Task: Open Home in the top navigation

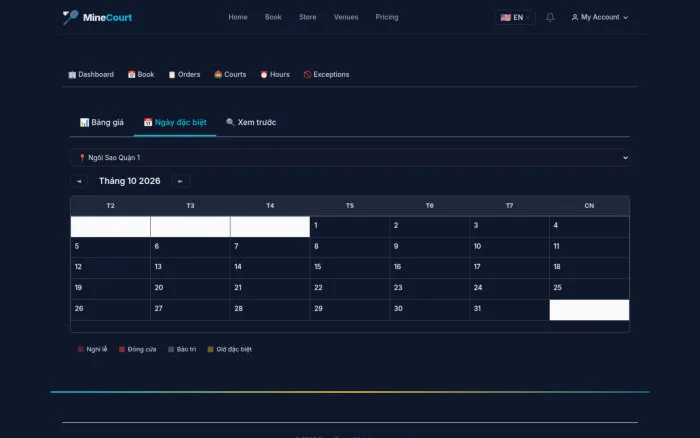Action: tap(238, 17)
